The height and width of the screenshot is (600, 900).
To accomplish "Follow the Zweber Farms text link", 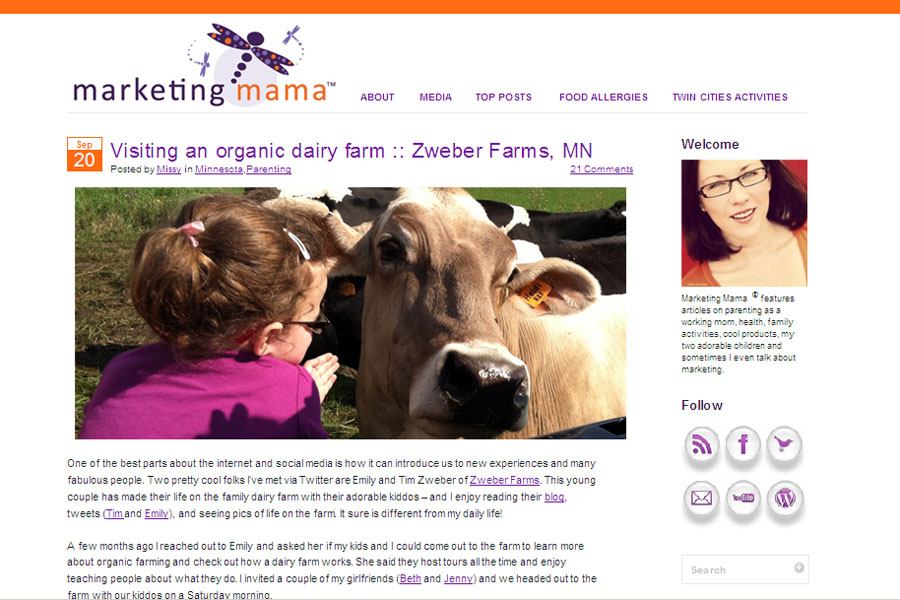I will pyautogui.click(x=505, y=480).
